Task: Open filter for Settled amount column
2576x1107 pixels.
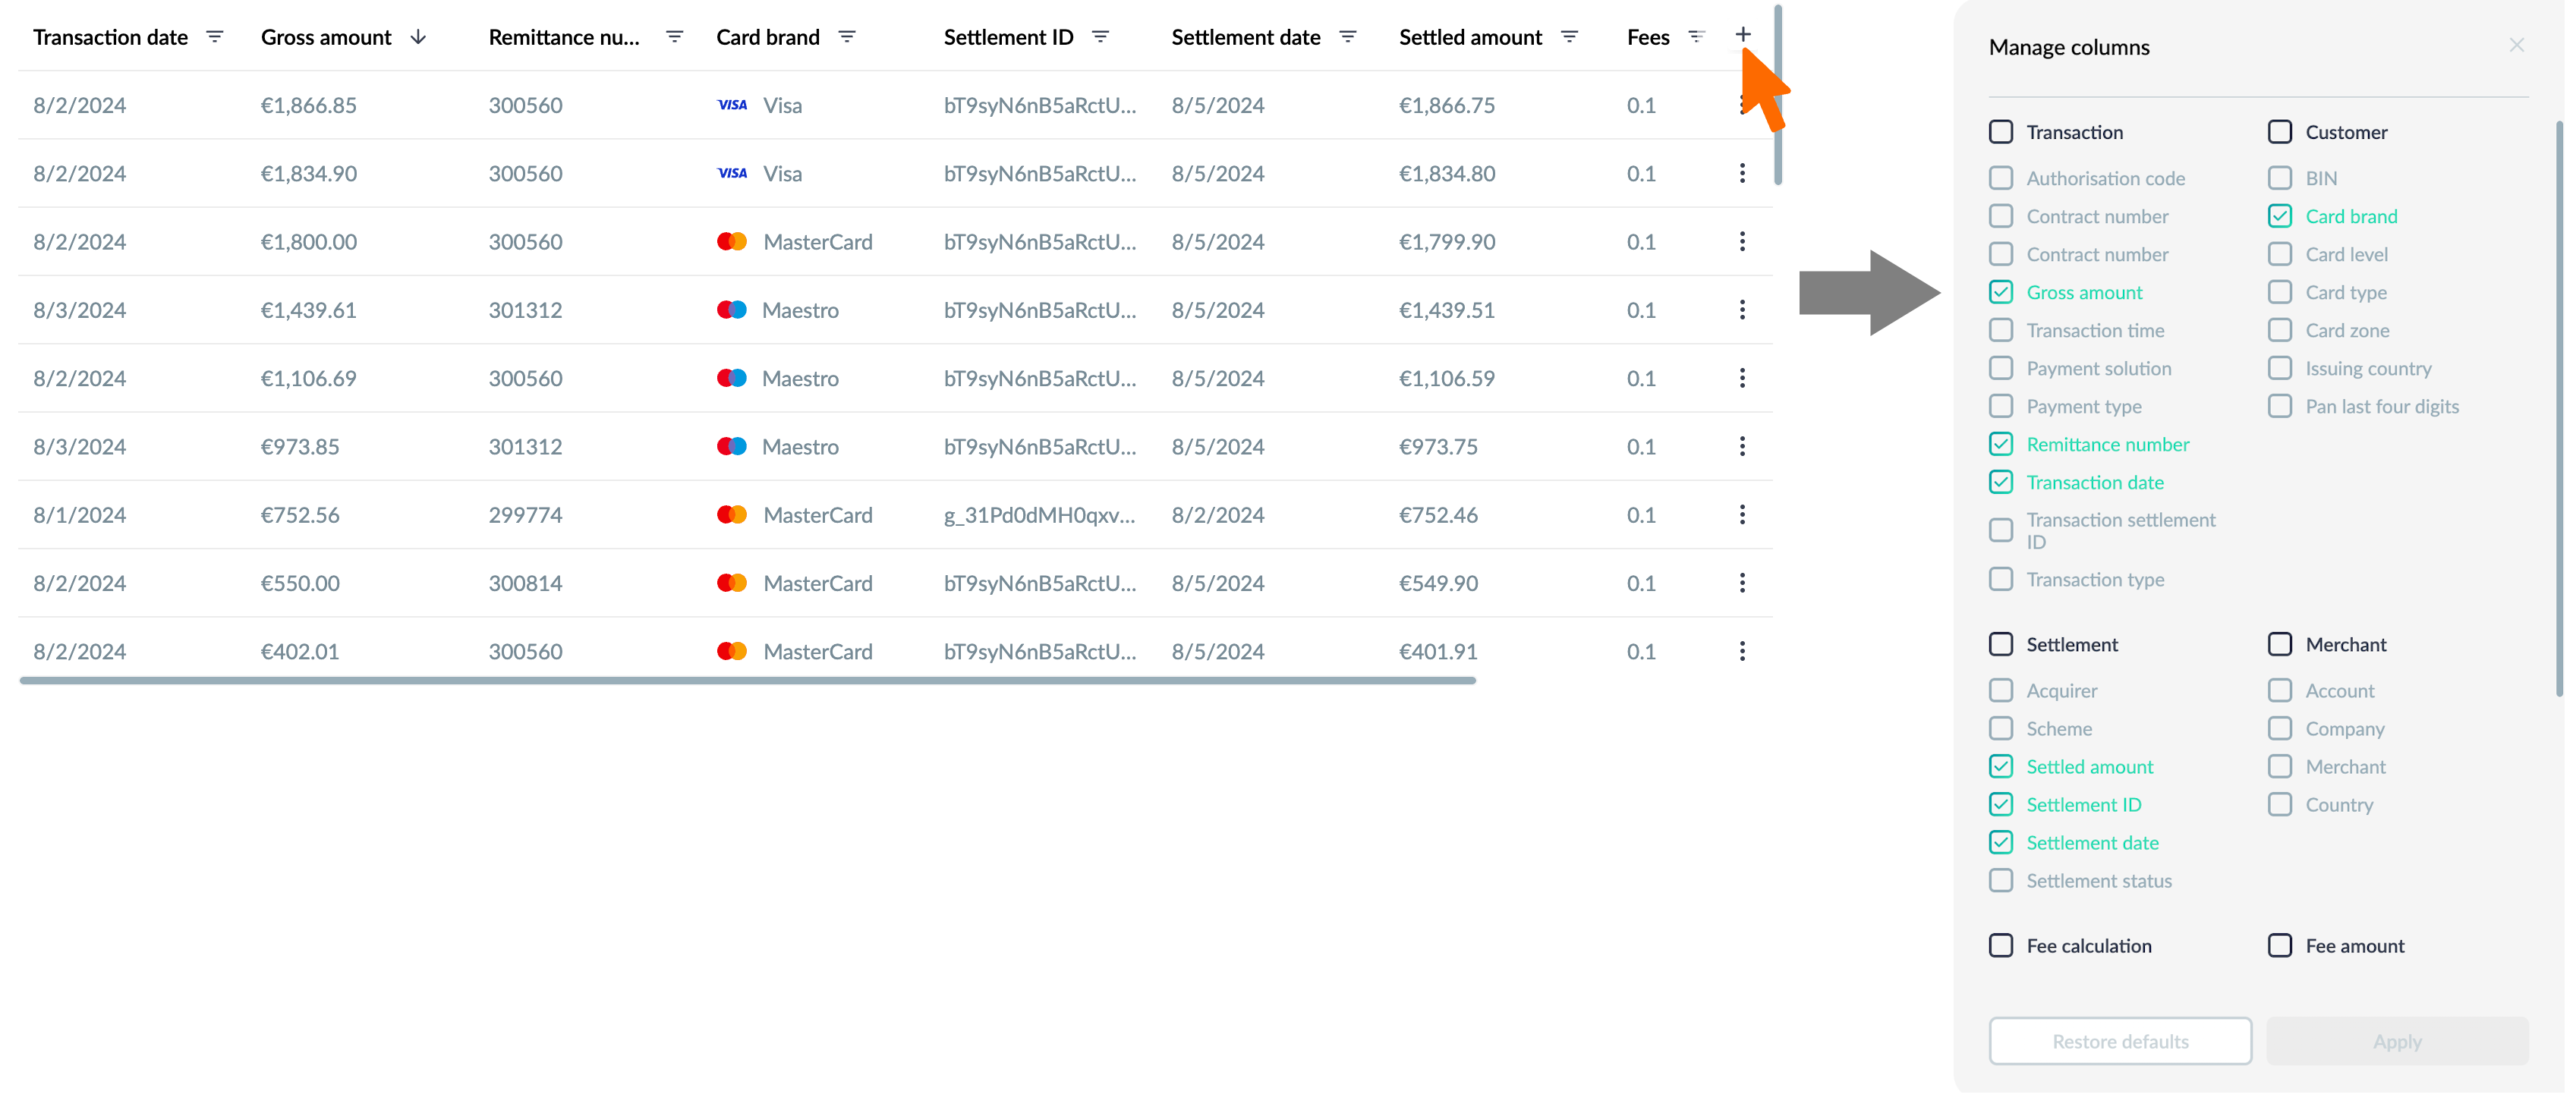Action: tap(1569, 37)
